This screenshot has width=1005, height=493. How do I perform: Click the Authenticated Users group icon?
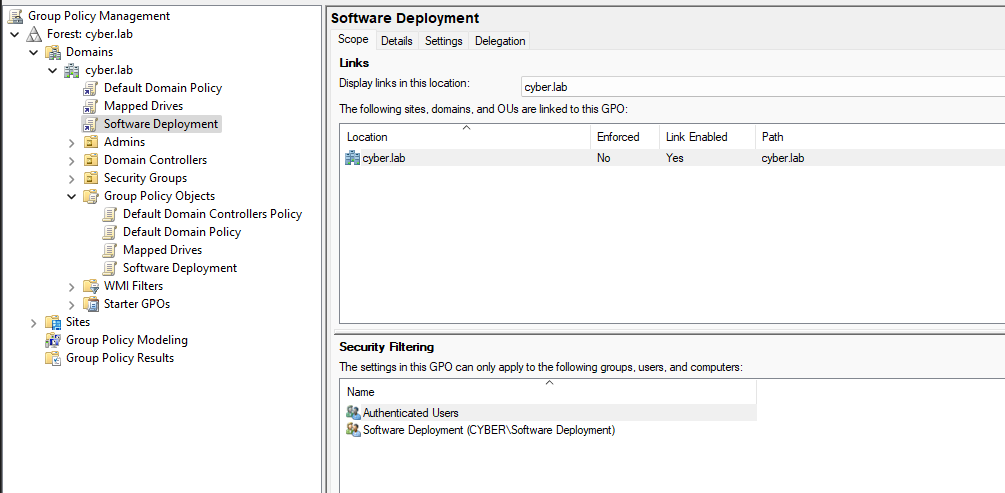pyautogui.click(x=352, y=413)
